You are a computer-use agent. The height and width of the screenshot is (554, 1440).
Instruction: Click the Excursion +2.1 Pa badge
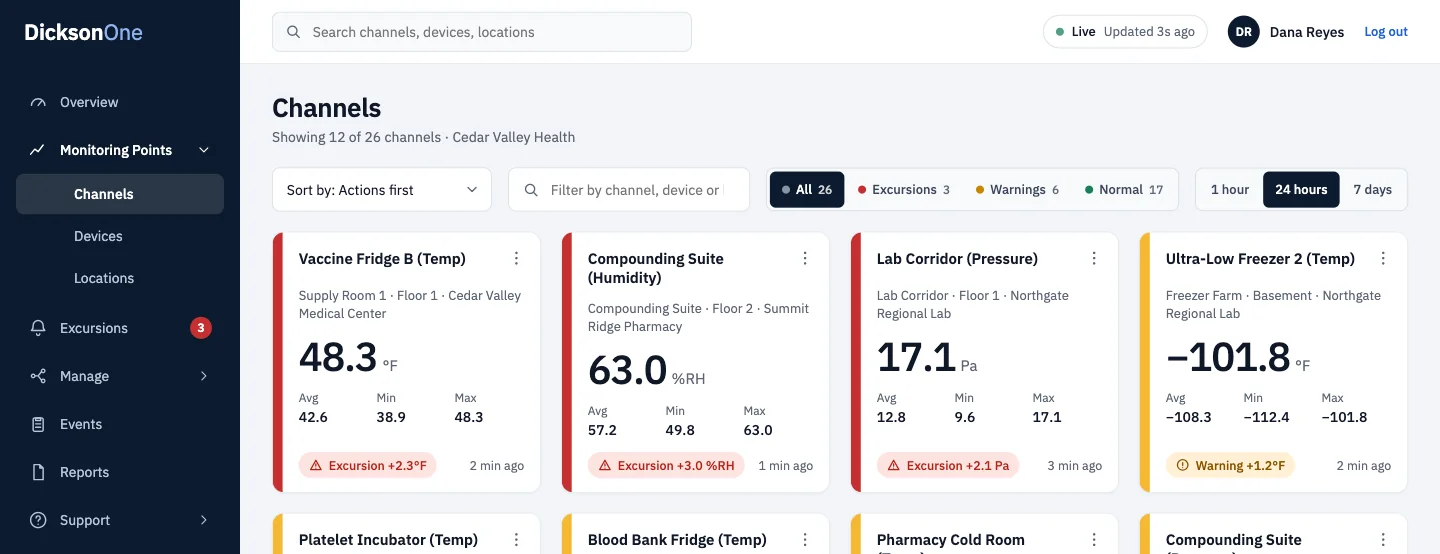point(948,466)
